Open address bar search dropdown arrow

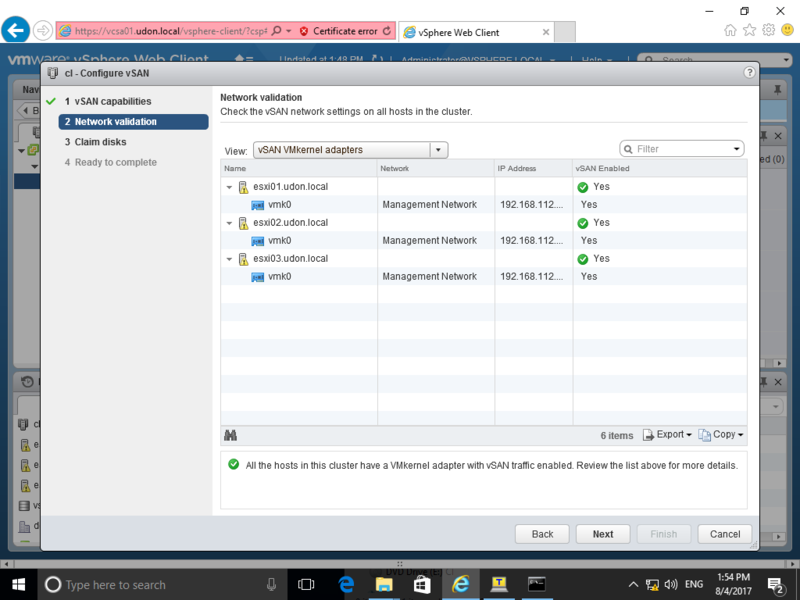[289, 31]
